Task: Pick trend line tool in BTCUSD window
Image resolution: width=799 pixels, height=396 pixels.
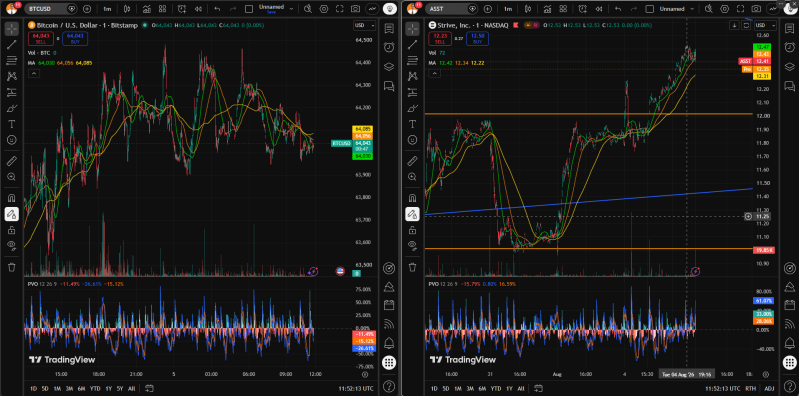Action: [12, 44]
